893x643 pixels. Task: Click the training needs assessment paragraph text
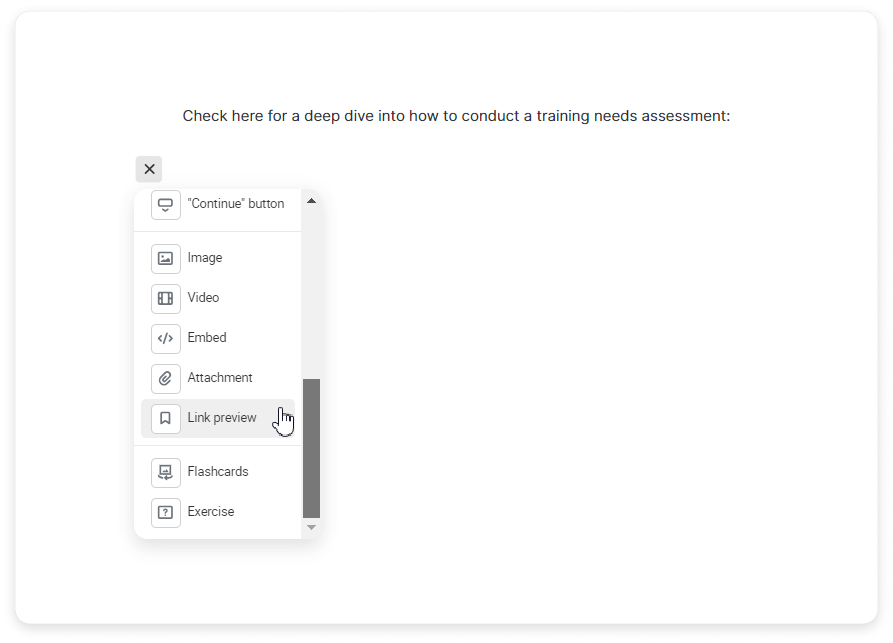tap(456, 116)
